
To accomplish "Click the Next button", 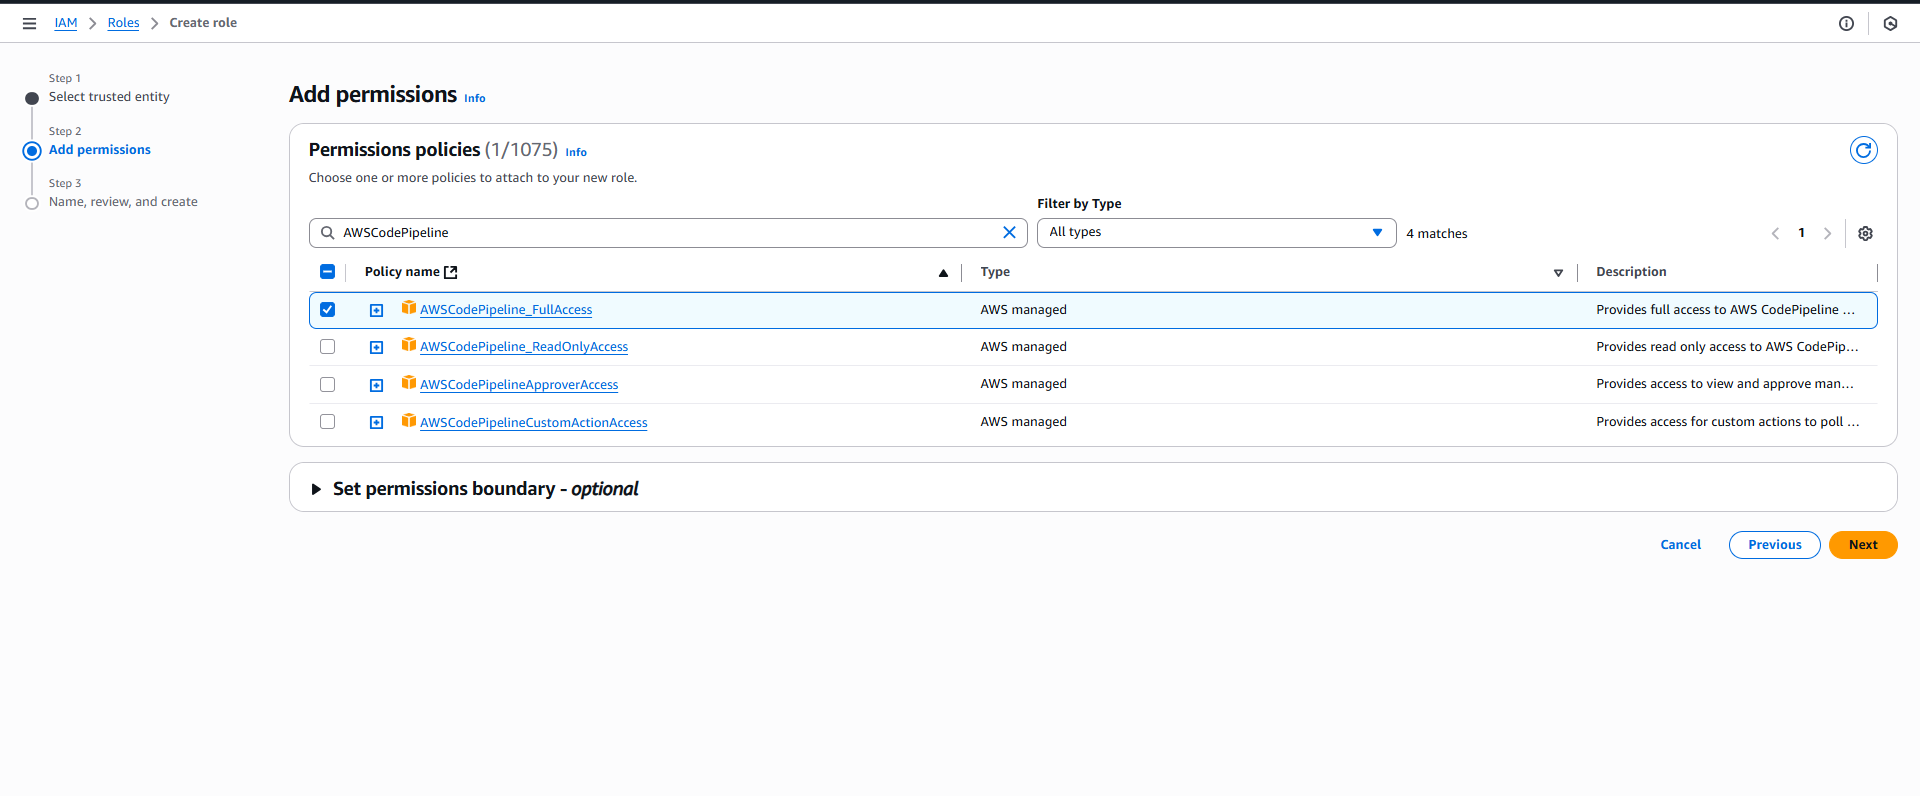I will coord(1862,545).
